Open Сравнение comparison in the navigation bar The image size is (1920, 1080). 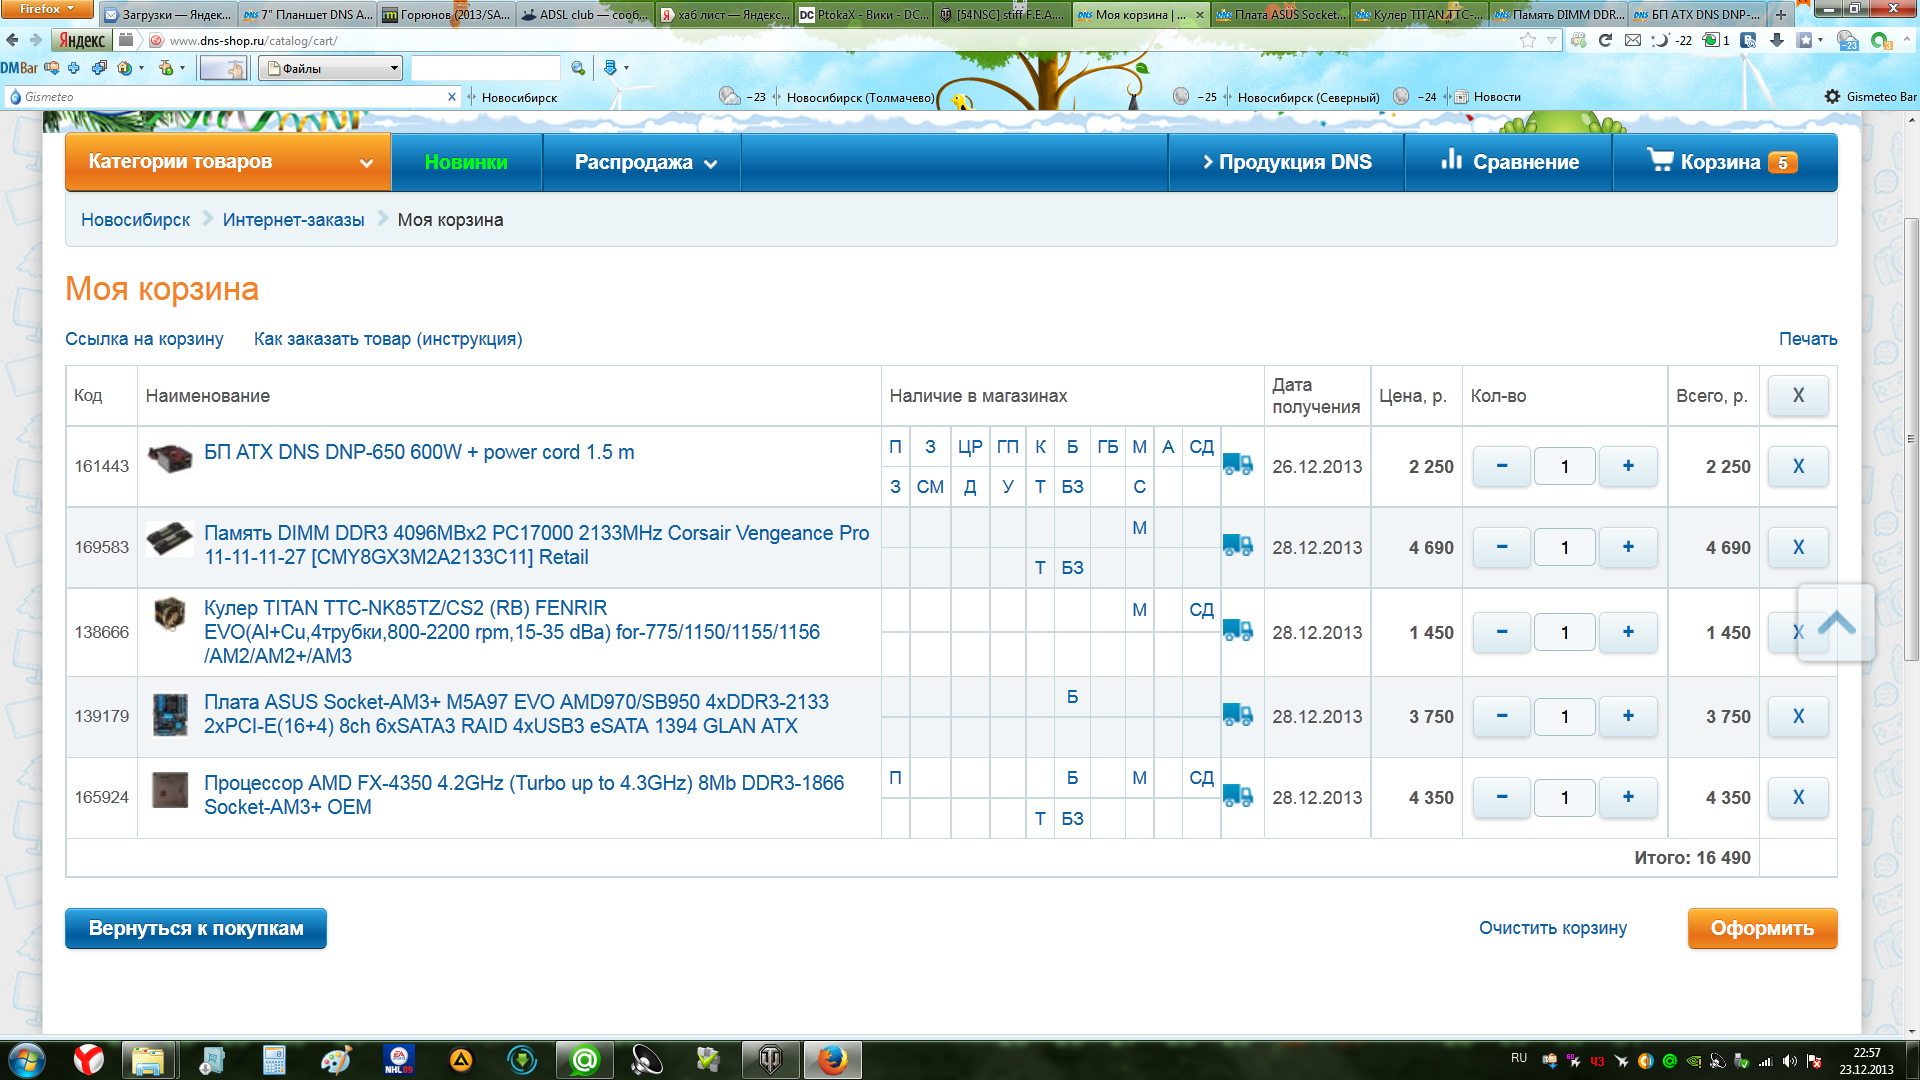pos(1509,162)
